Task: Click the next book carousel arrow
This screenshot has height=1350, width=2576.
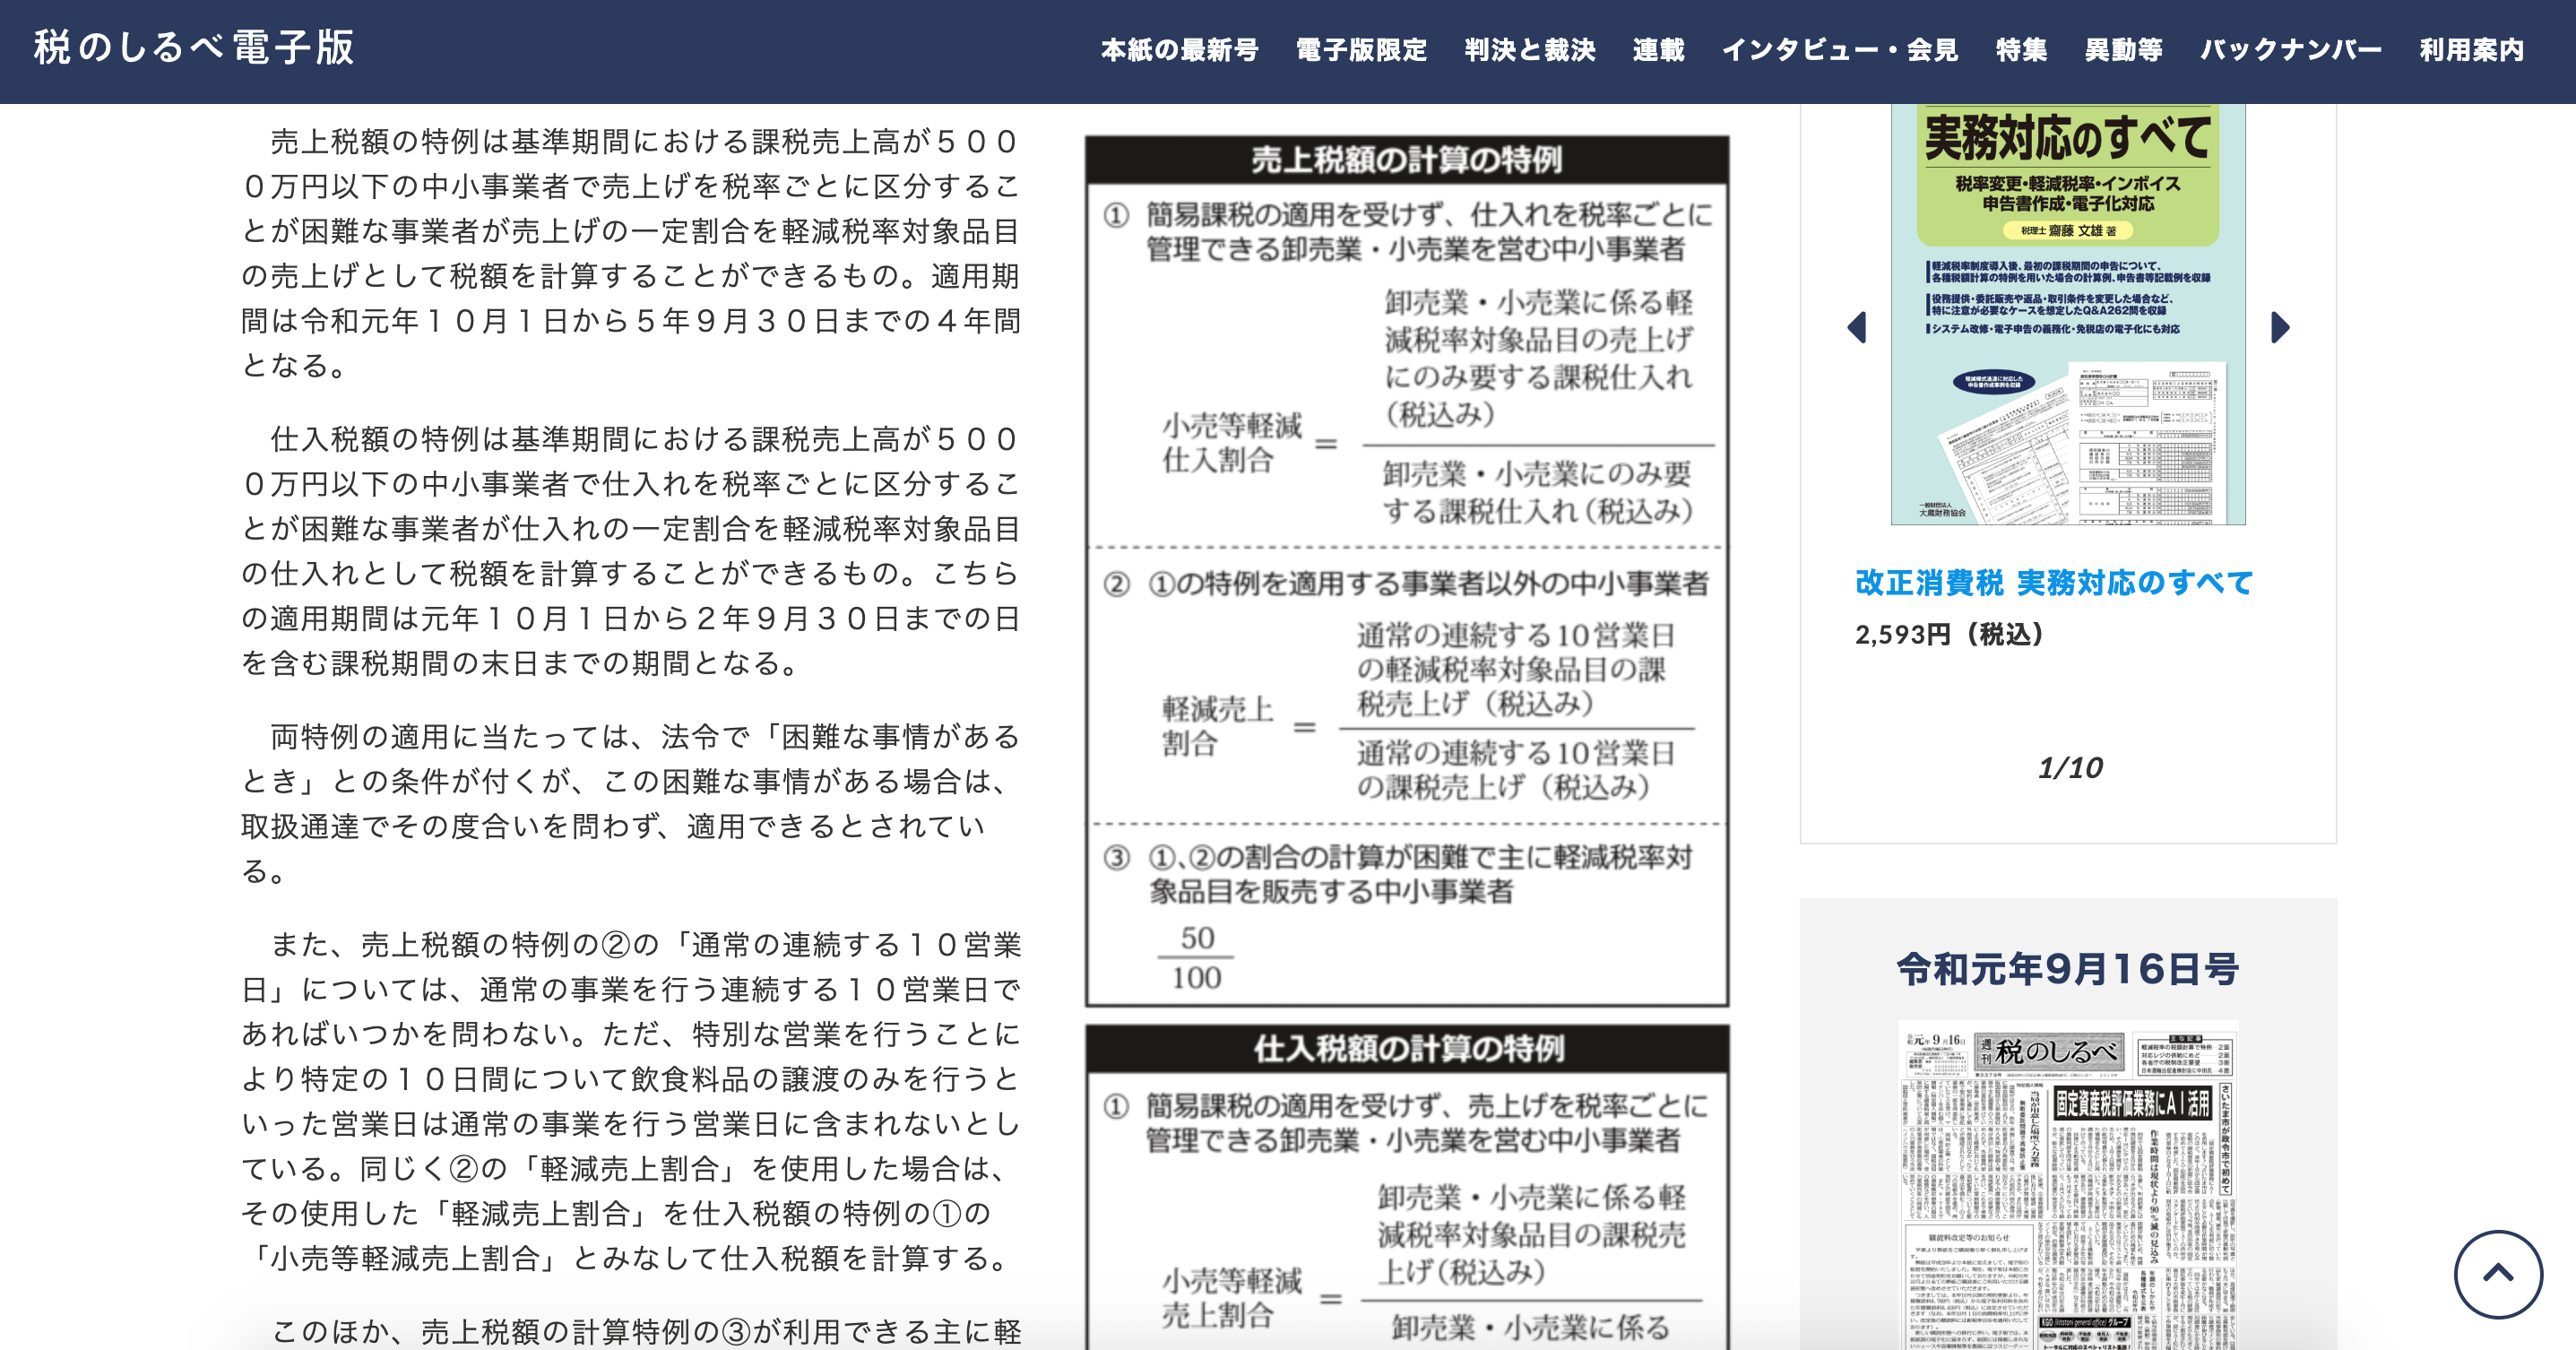Action: coord(2280,327)
